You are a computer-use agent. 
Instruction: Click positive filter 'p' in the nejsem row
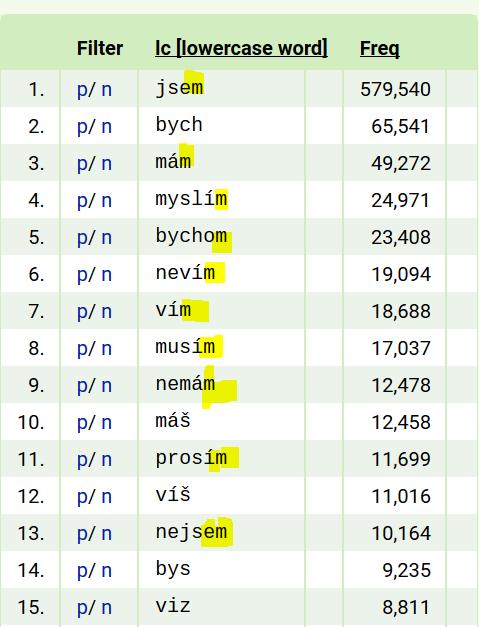82,534
